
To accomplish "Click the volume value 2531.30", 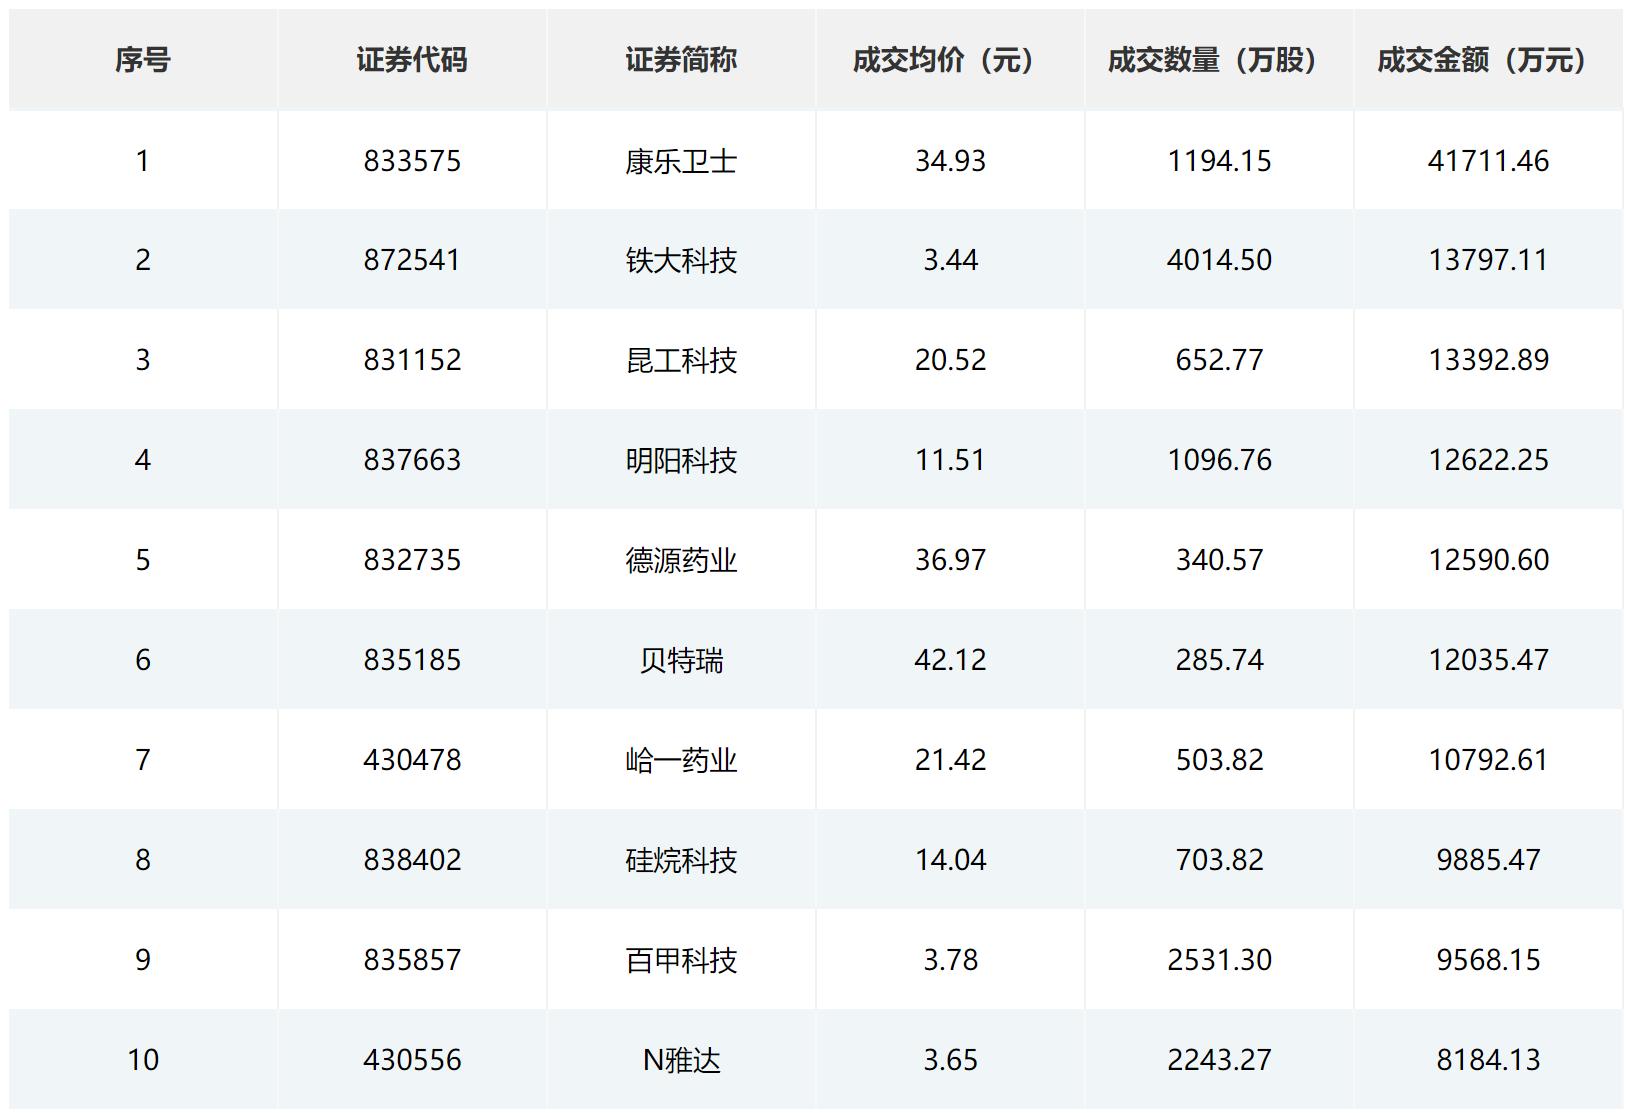I will pos(1219,960).
